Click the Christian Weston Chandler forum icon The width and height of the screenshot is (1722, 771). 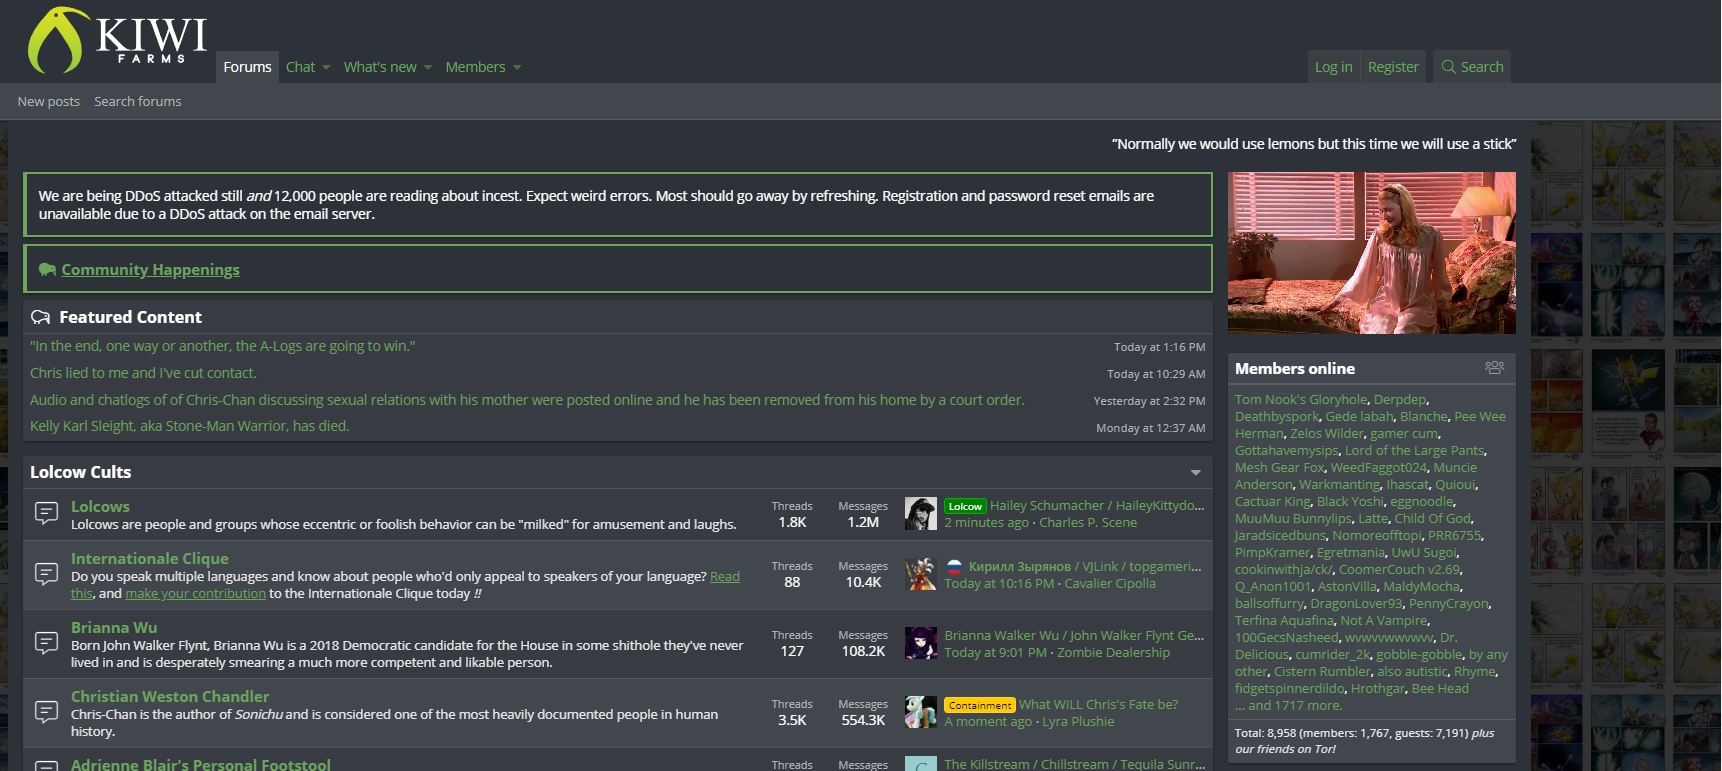click(x=46, y=712)
